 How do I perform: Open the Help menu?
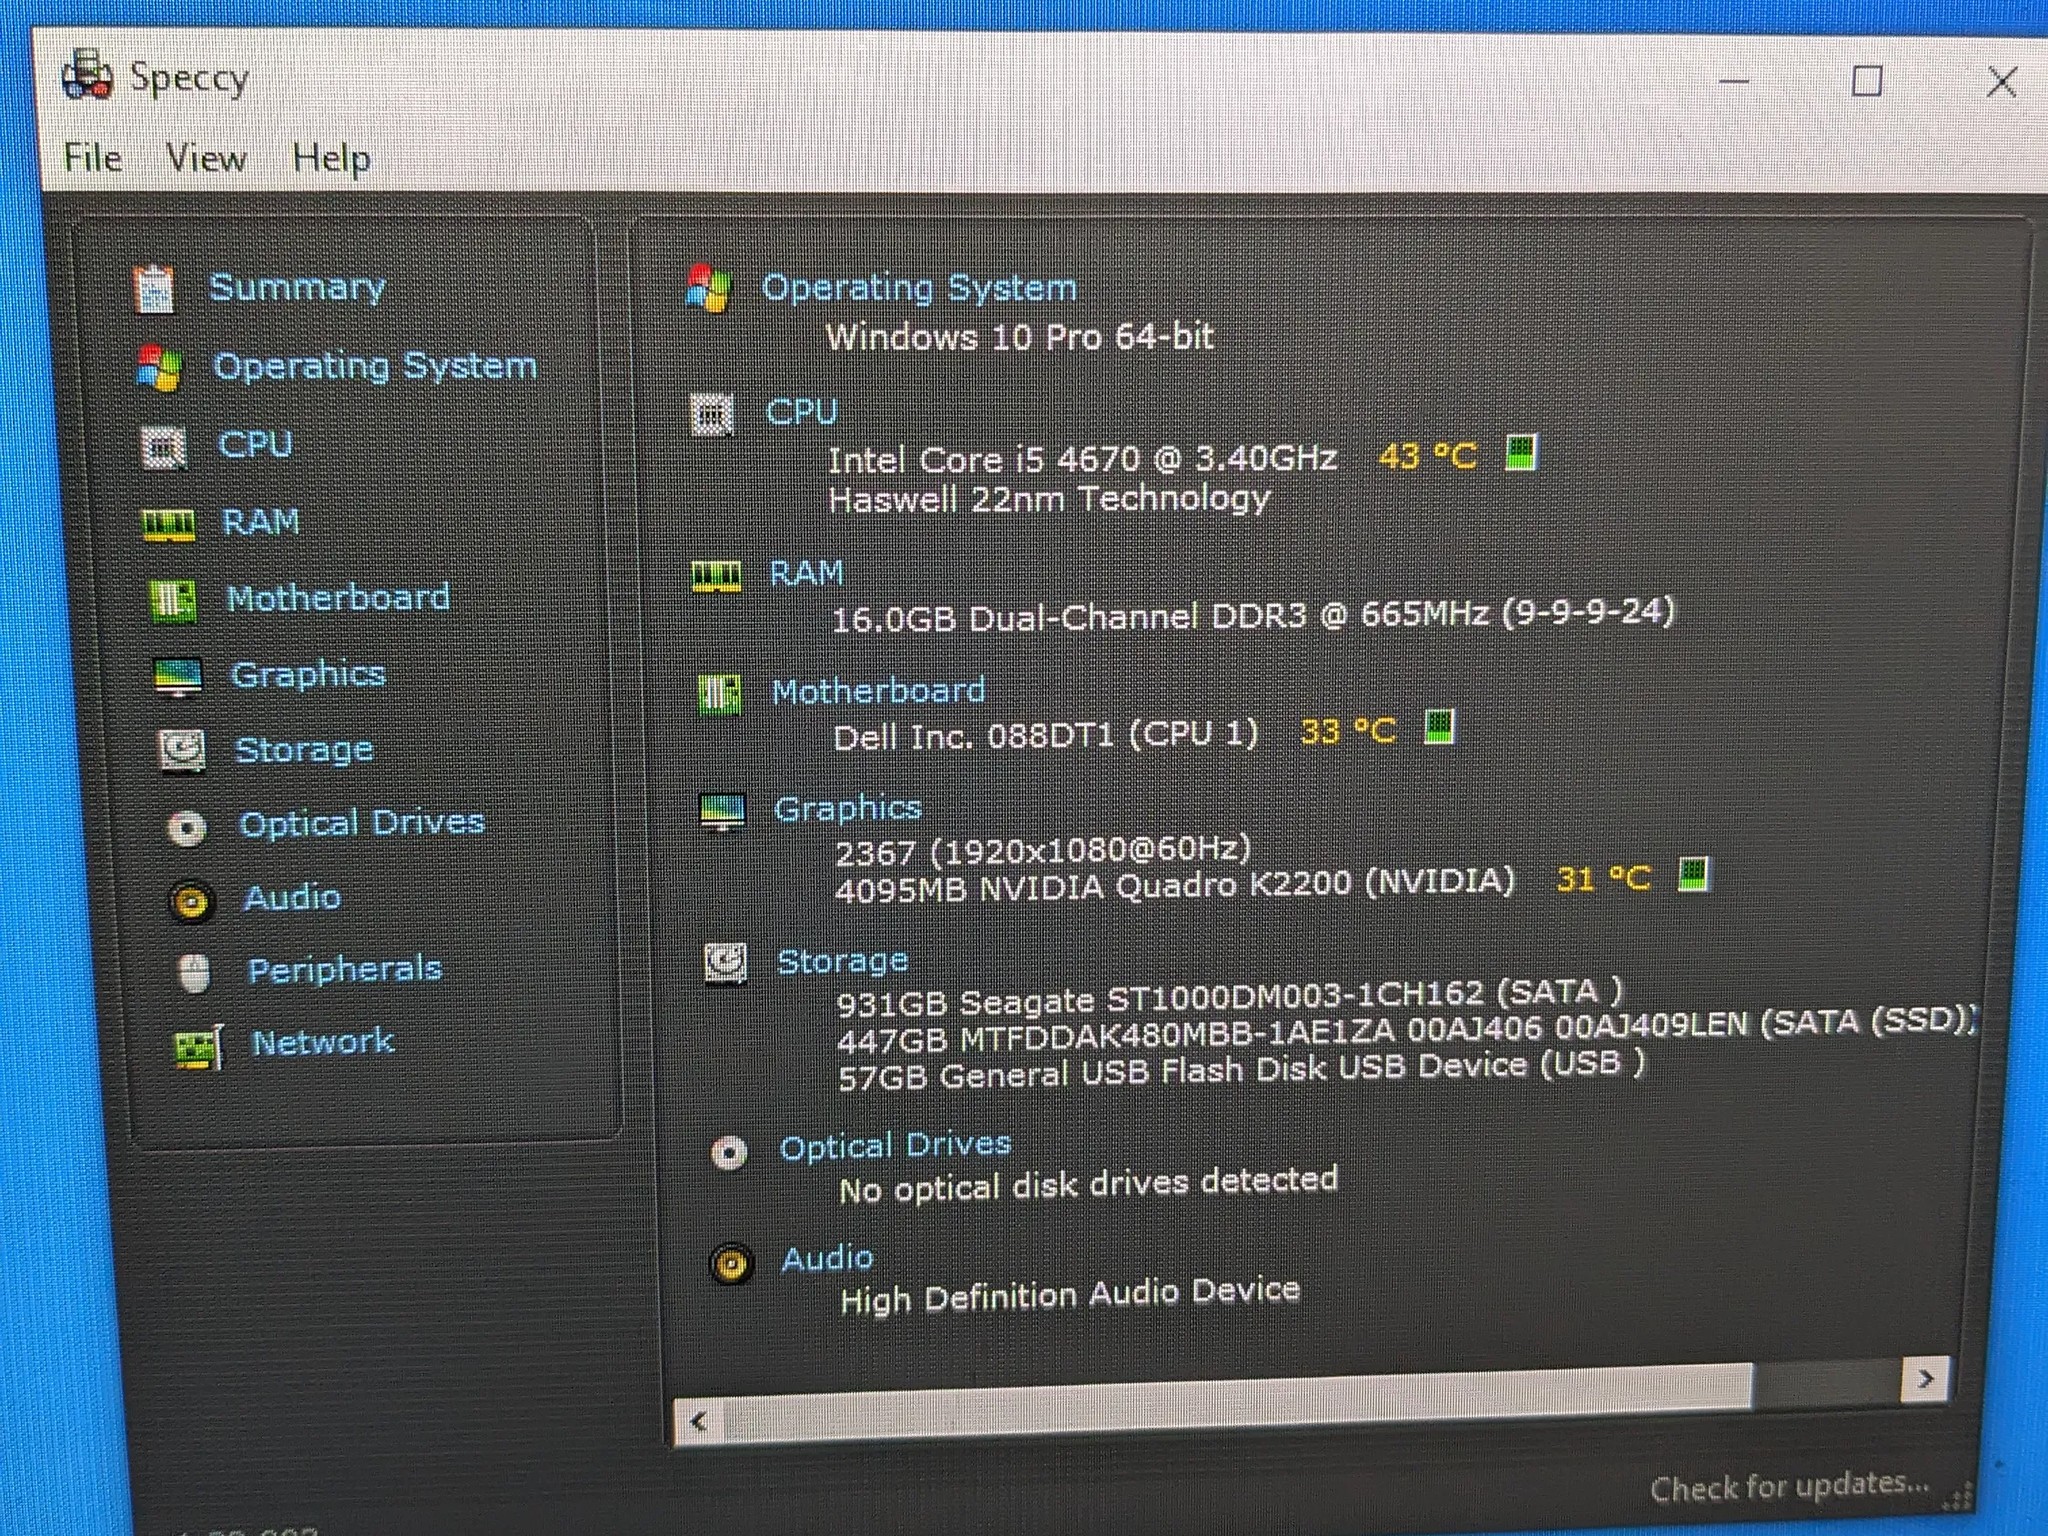coord(331,159)
